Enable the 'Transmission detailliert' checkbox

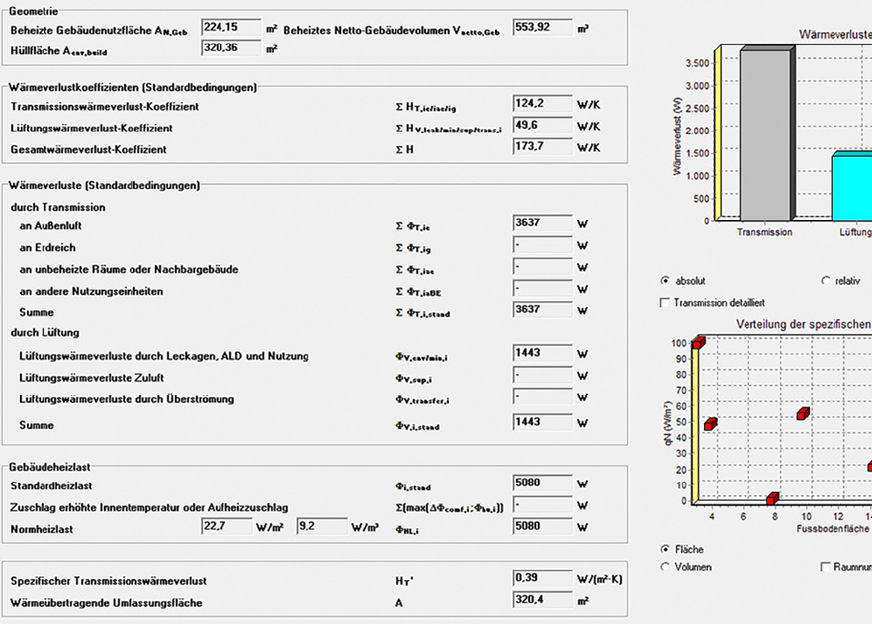point(666,302)
